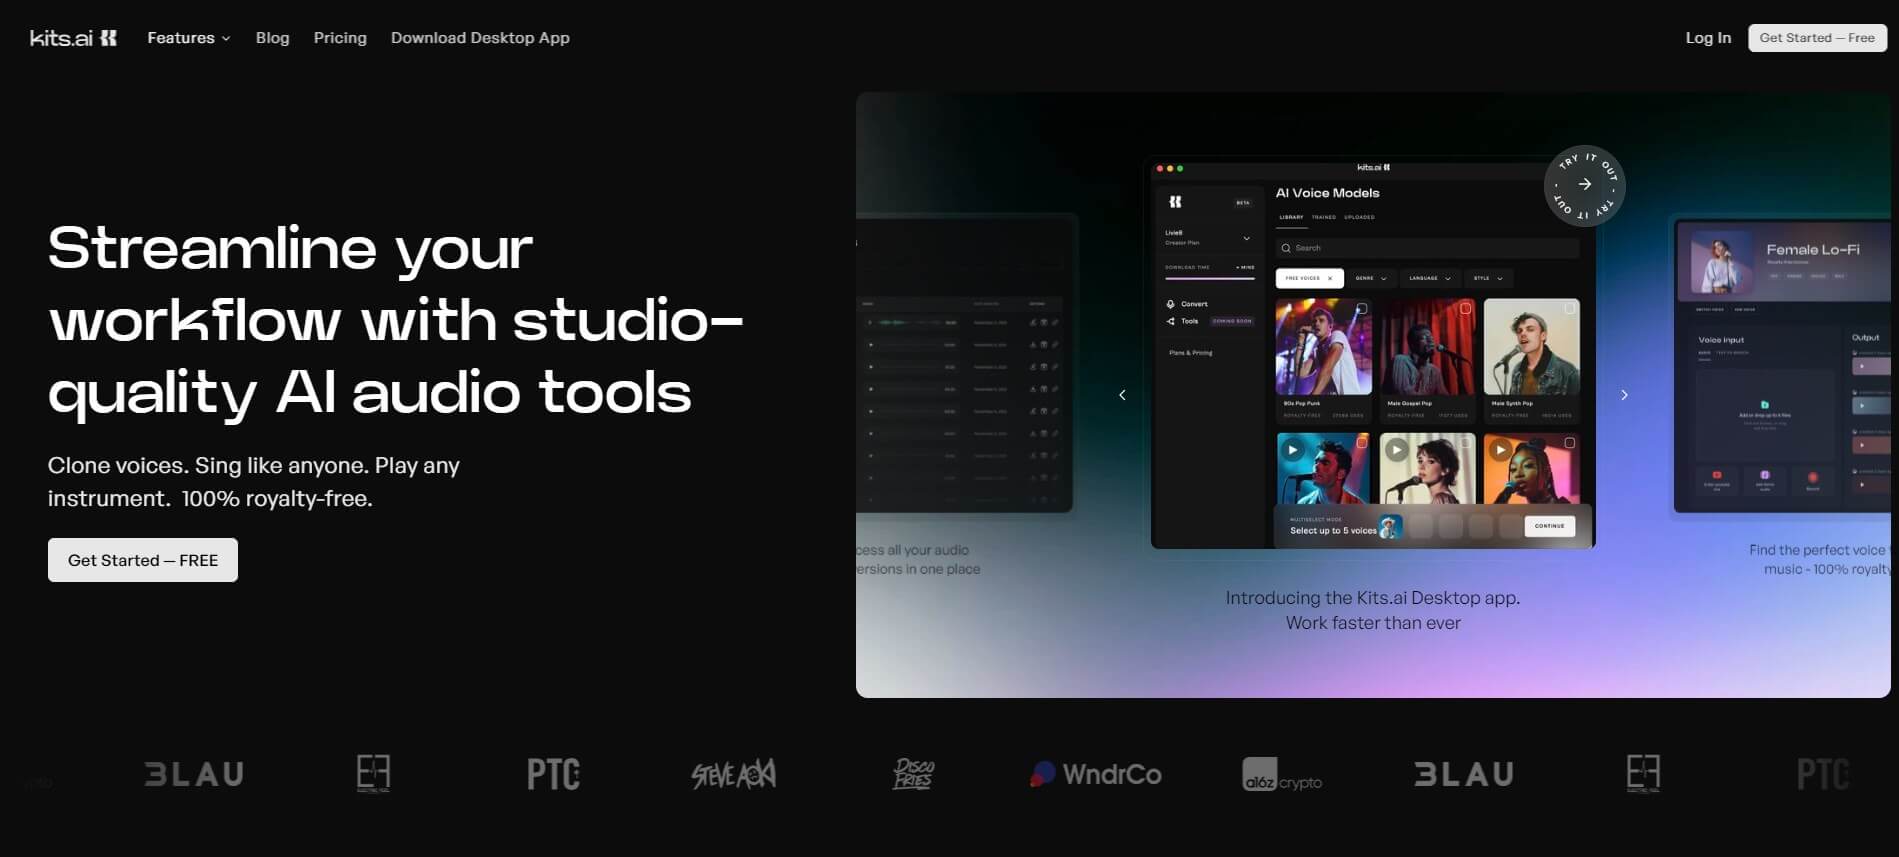Check the 80s Pop Punk voice checkbox

1362,309
